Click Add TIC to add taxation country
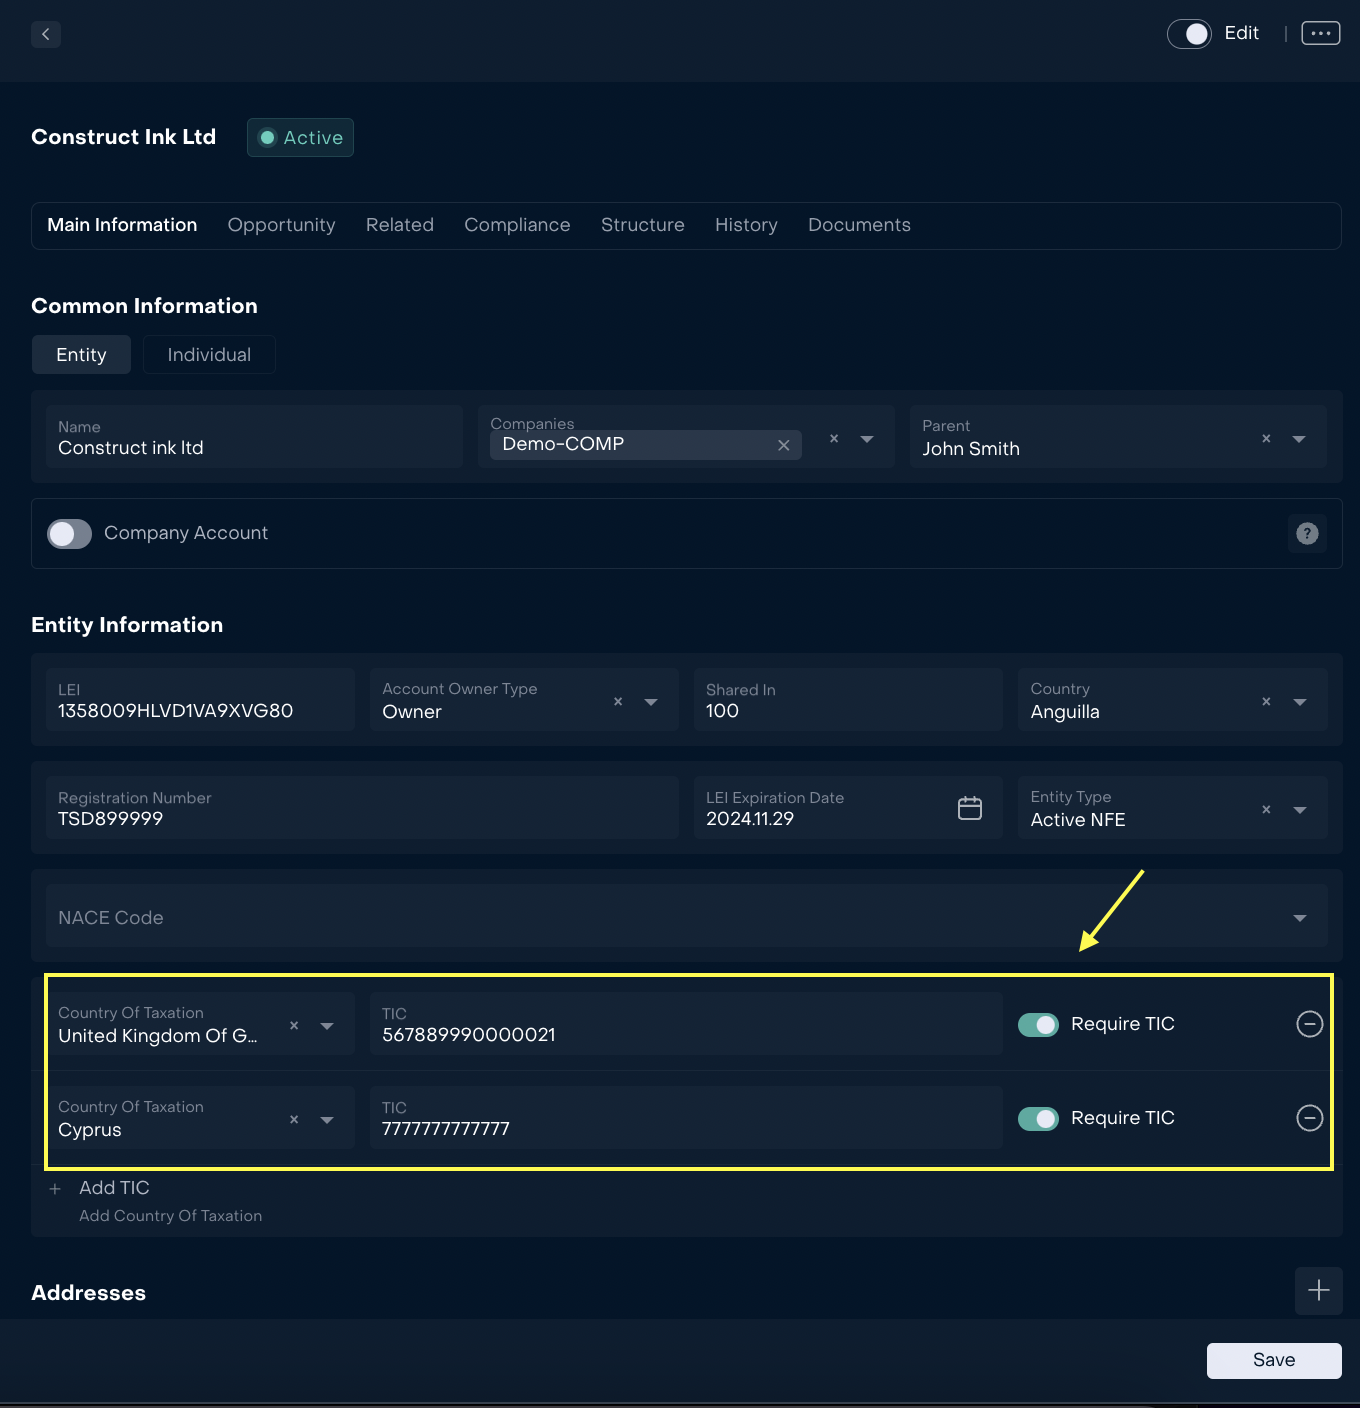This screenshot has width=1360, height=1408. tap(114, 1188)
